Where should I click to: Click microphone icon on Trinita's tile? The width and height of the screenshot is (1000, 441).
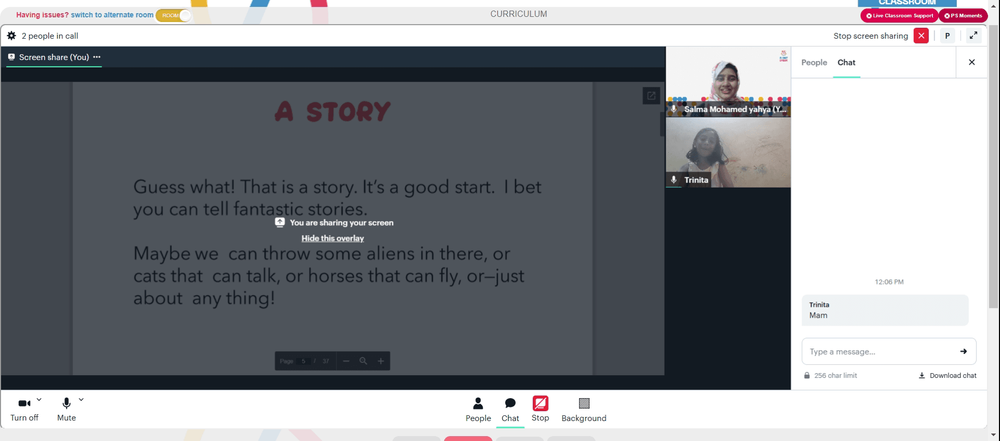673,180
